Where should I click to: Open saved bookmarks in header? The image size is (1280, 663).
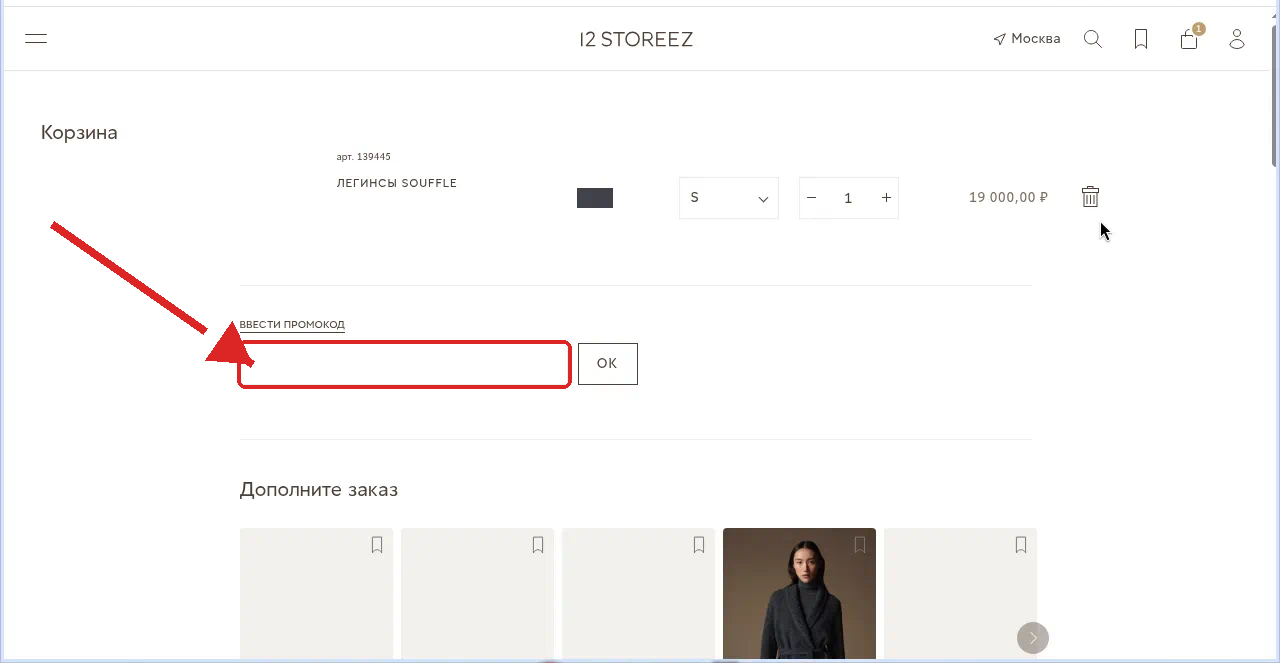click(1141, 39)
